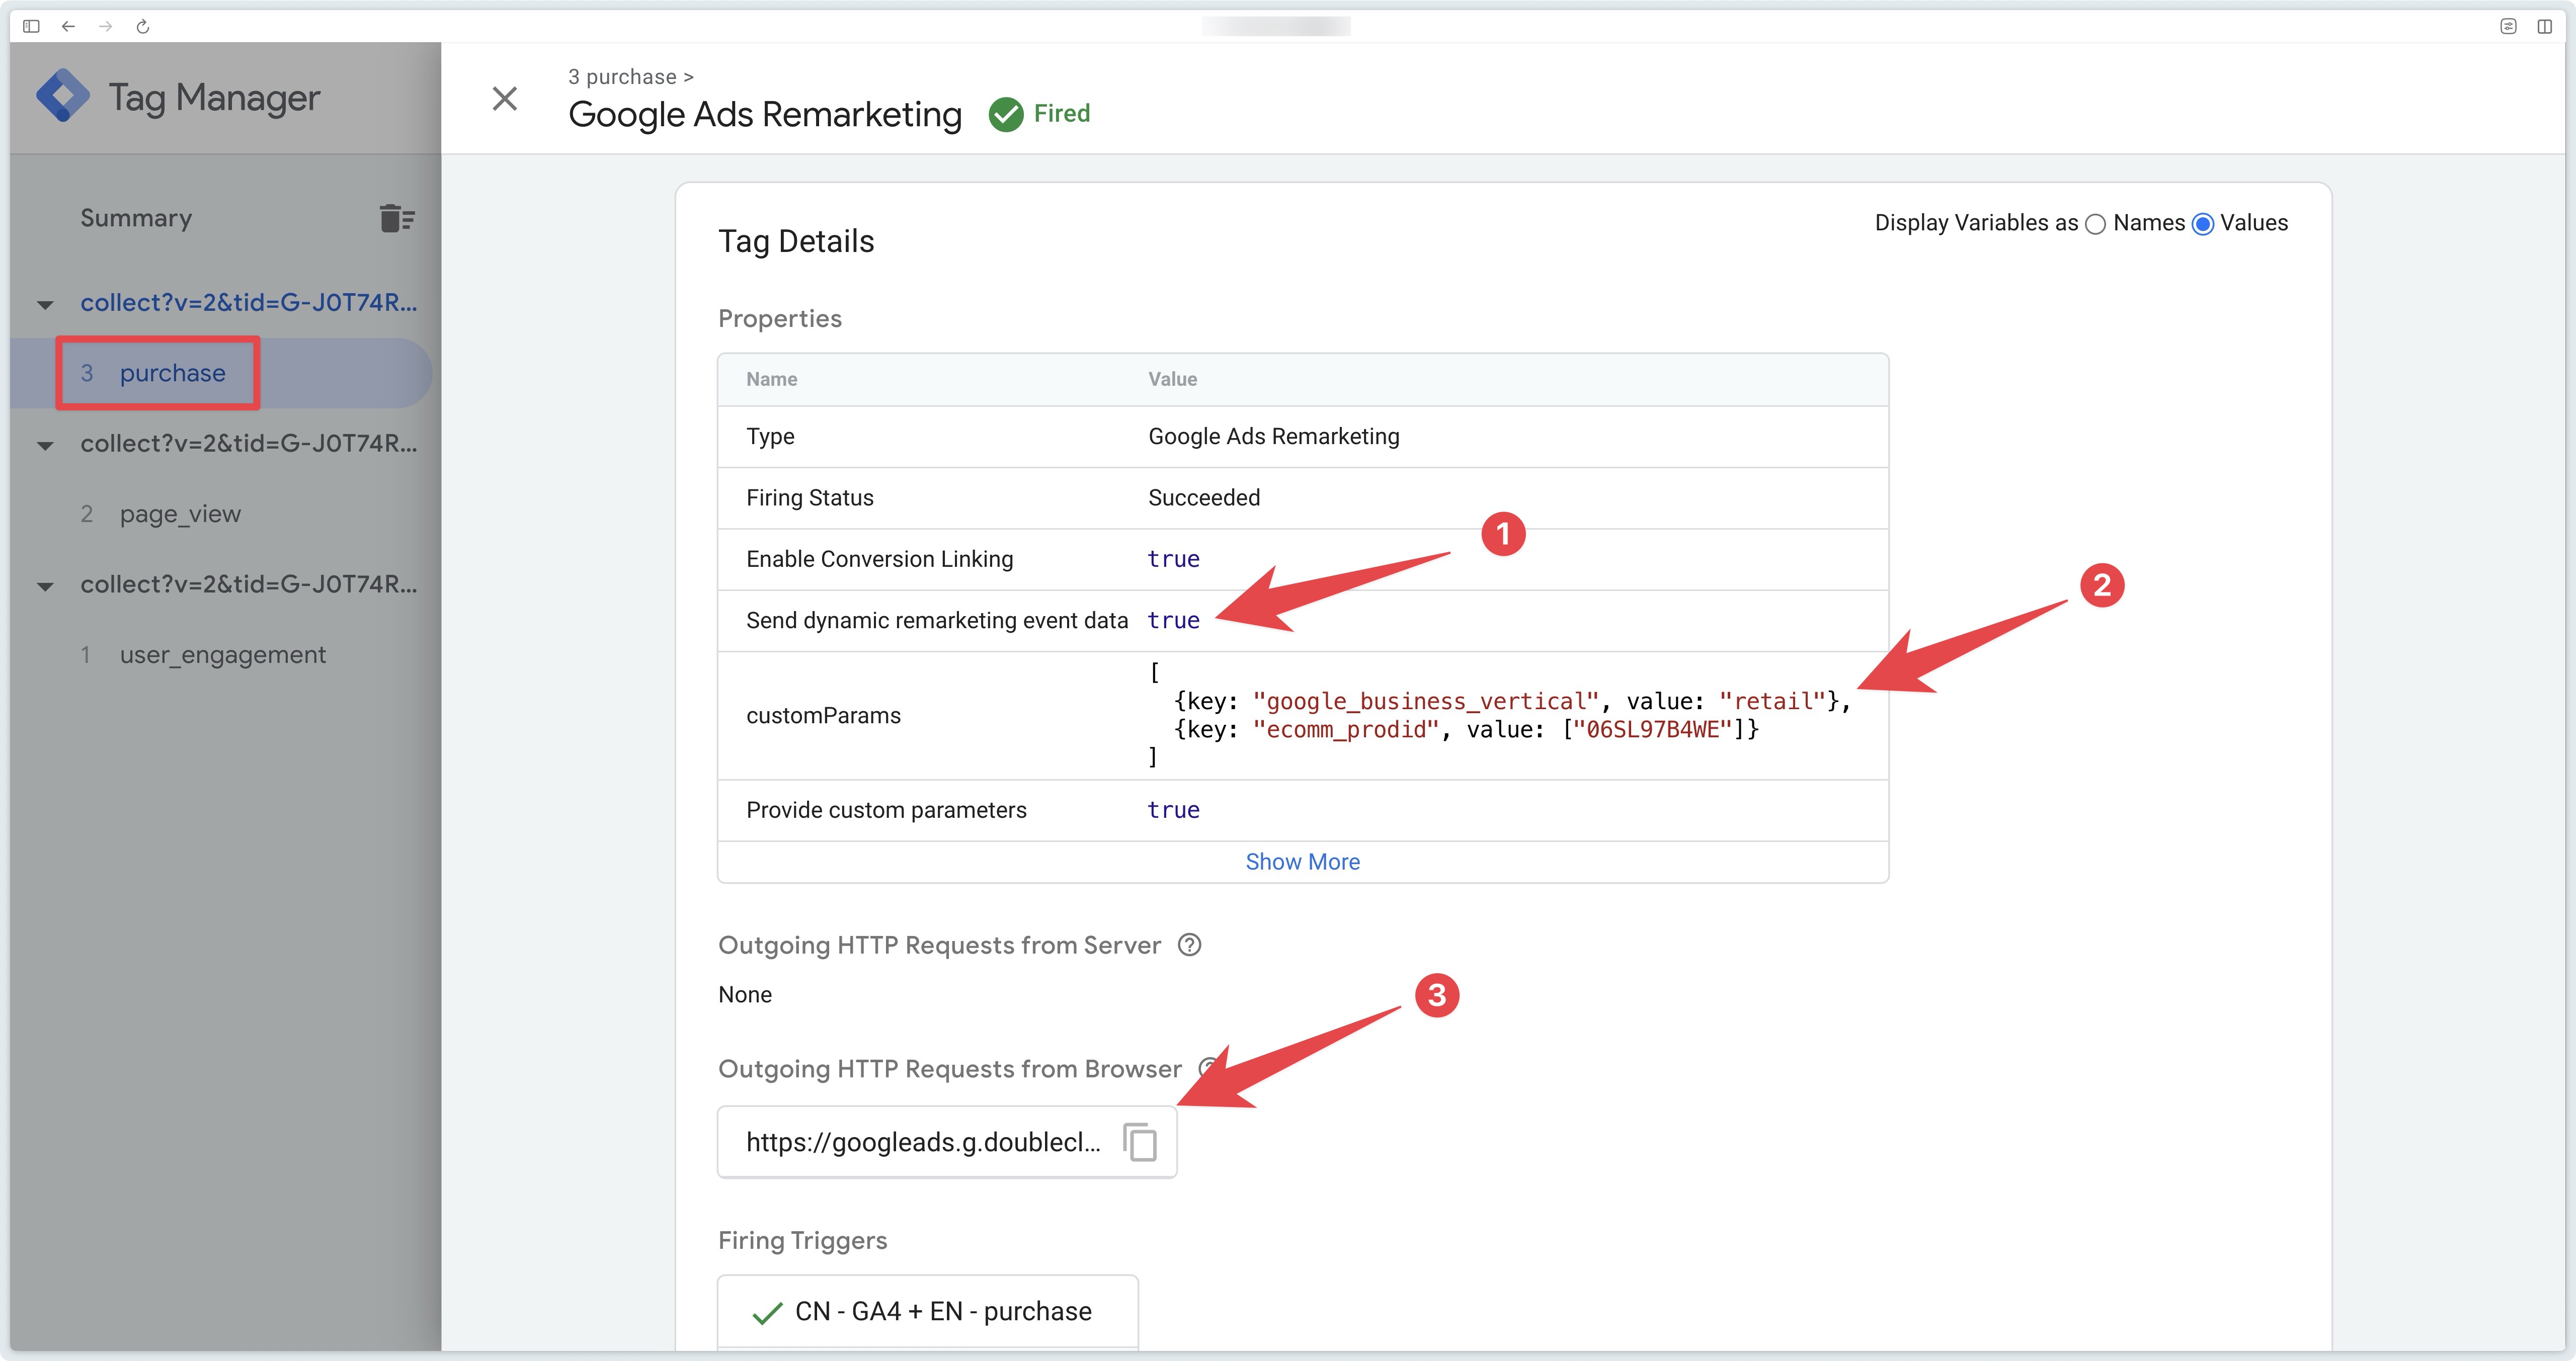
Task: Select the page_view event
Action: pyautogui.click(x=180, y=514)
